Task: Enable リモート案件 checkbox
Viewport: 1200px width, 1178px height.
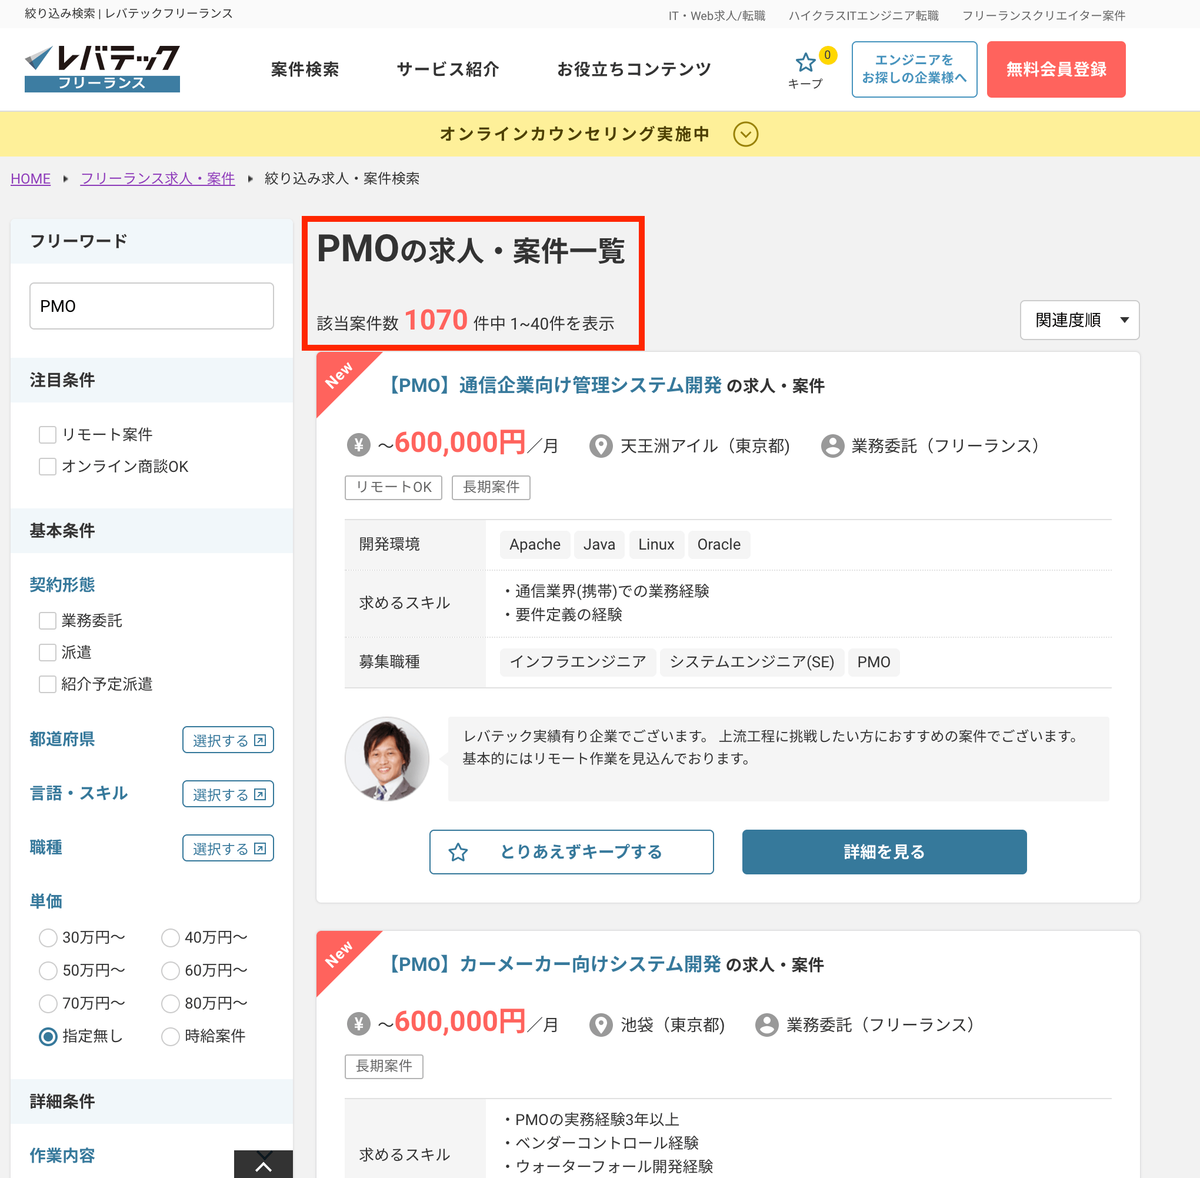Action: [x=47, y=434]
